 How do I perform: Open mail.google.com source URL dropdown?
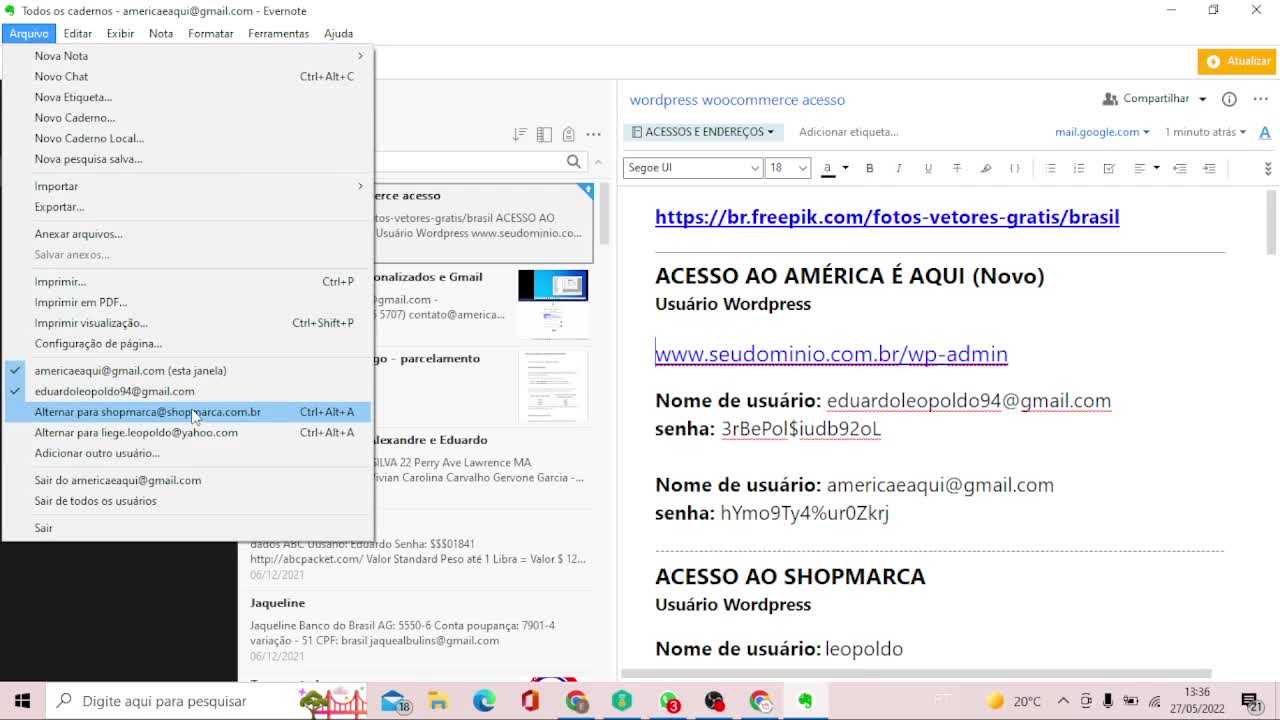[x=1102, y=132]
